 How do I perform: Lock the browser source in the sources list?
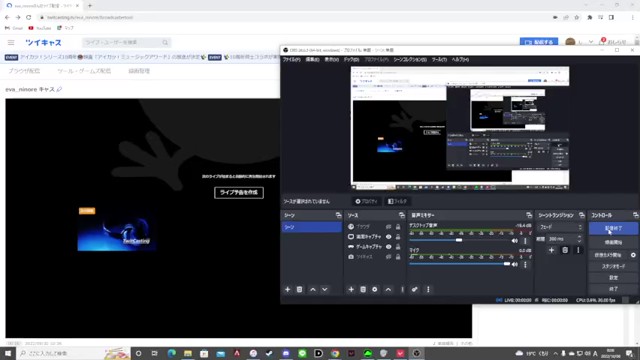(398, 227)
